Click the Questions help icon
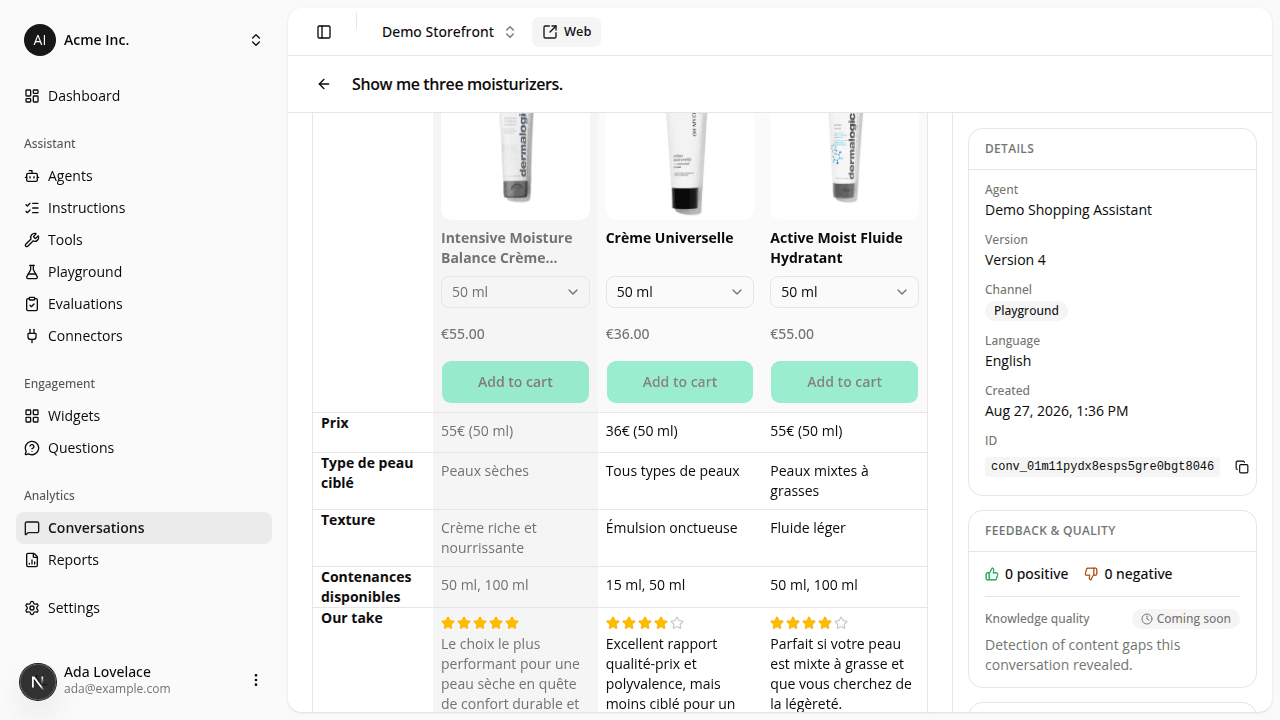This screenshot has width=1280, height=720. [32, 448]
